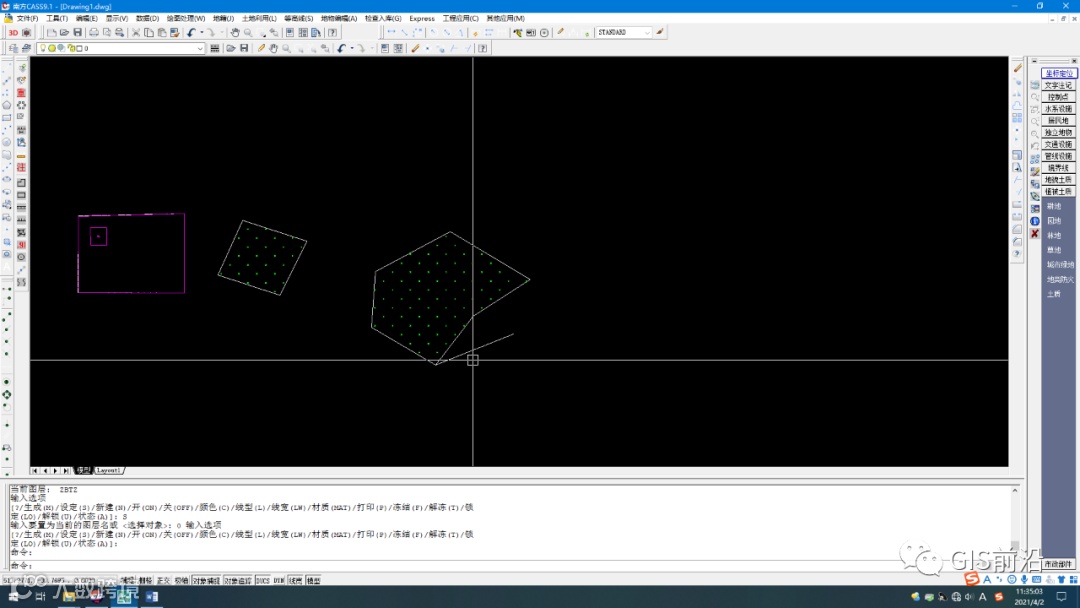The width and height of the screenshot is (1080, 608).
Task: Open Word from the Windows taskbar
Action: (152, 596)
